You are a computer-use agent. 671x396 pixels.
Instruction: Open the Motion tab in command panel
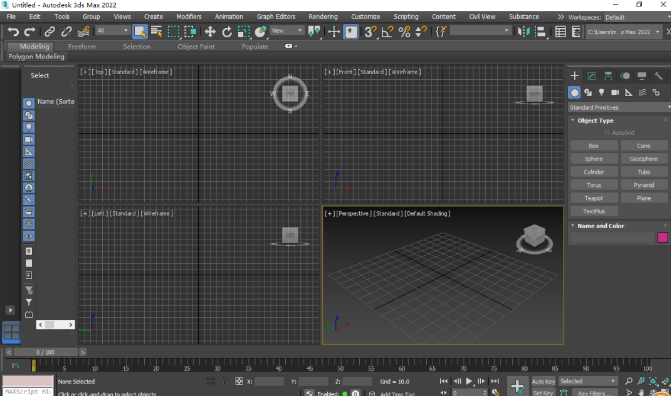pos(625,76)
